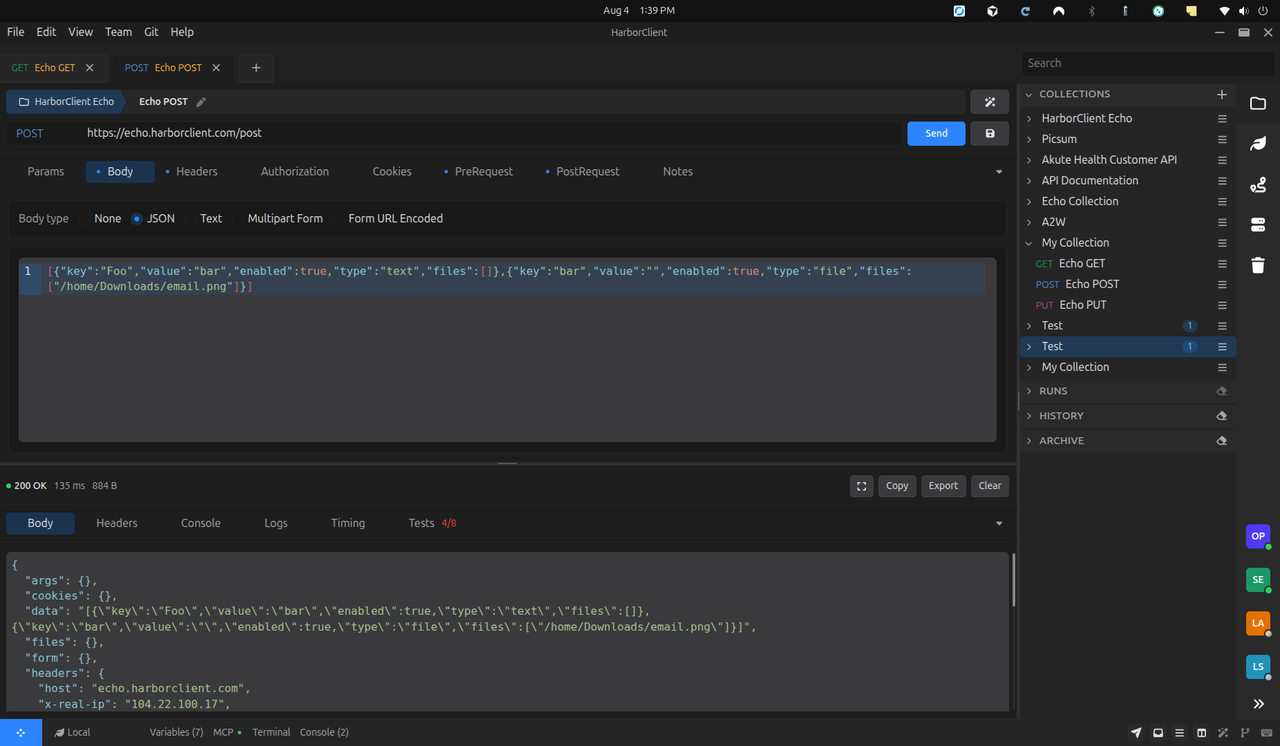Collapse the COLLECTIONS section
The height and width of the screenshot is (746, 1280).
tap(1029, 94)
